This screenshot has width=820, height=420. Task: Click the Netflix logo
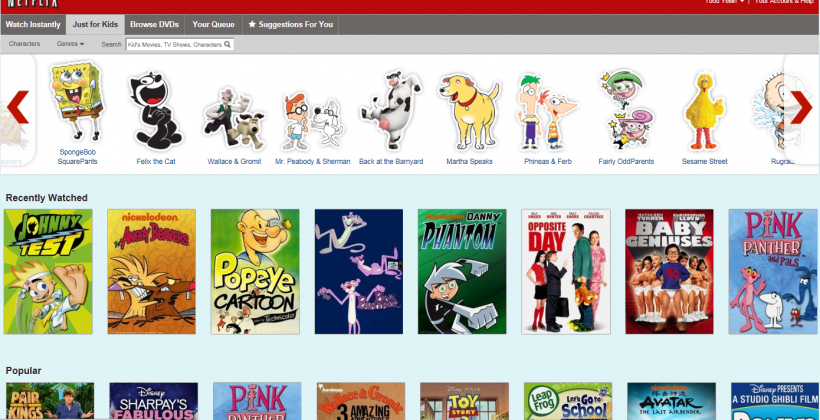coord(33,4)
